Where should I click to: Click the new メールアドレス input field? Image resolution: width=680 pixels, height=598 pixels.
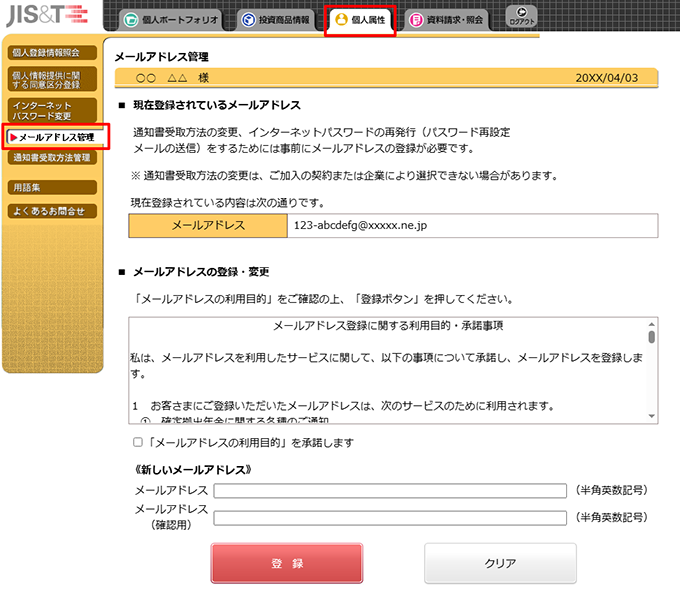(x=391, y=491)
